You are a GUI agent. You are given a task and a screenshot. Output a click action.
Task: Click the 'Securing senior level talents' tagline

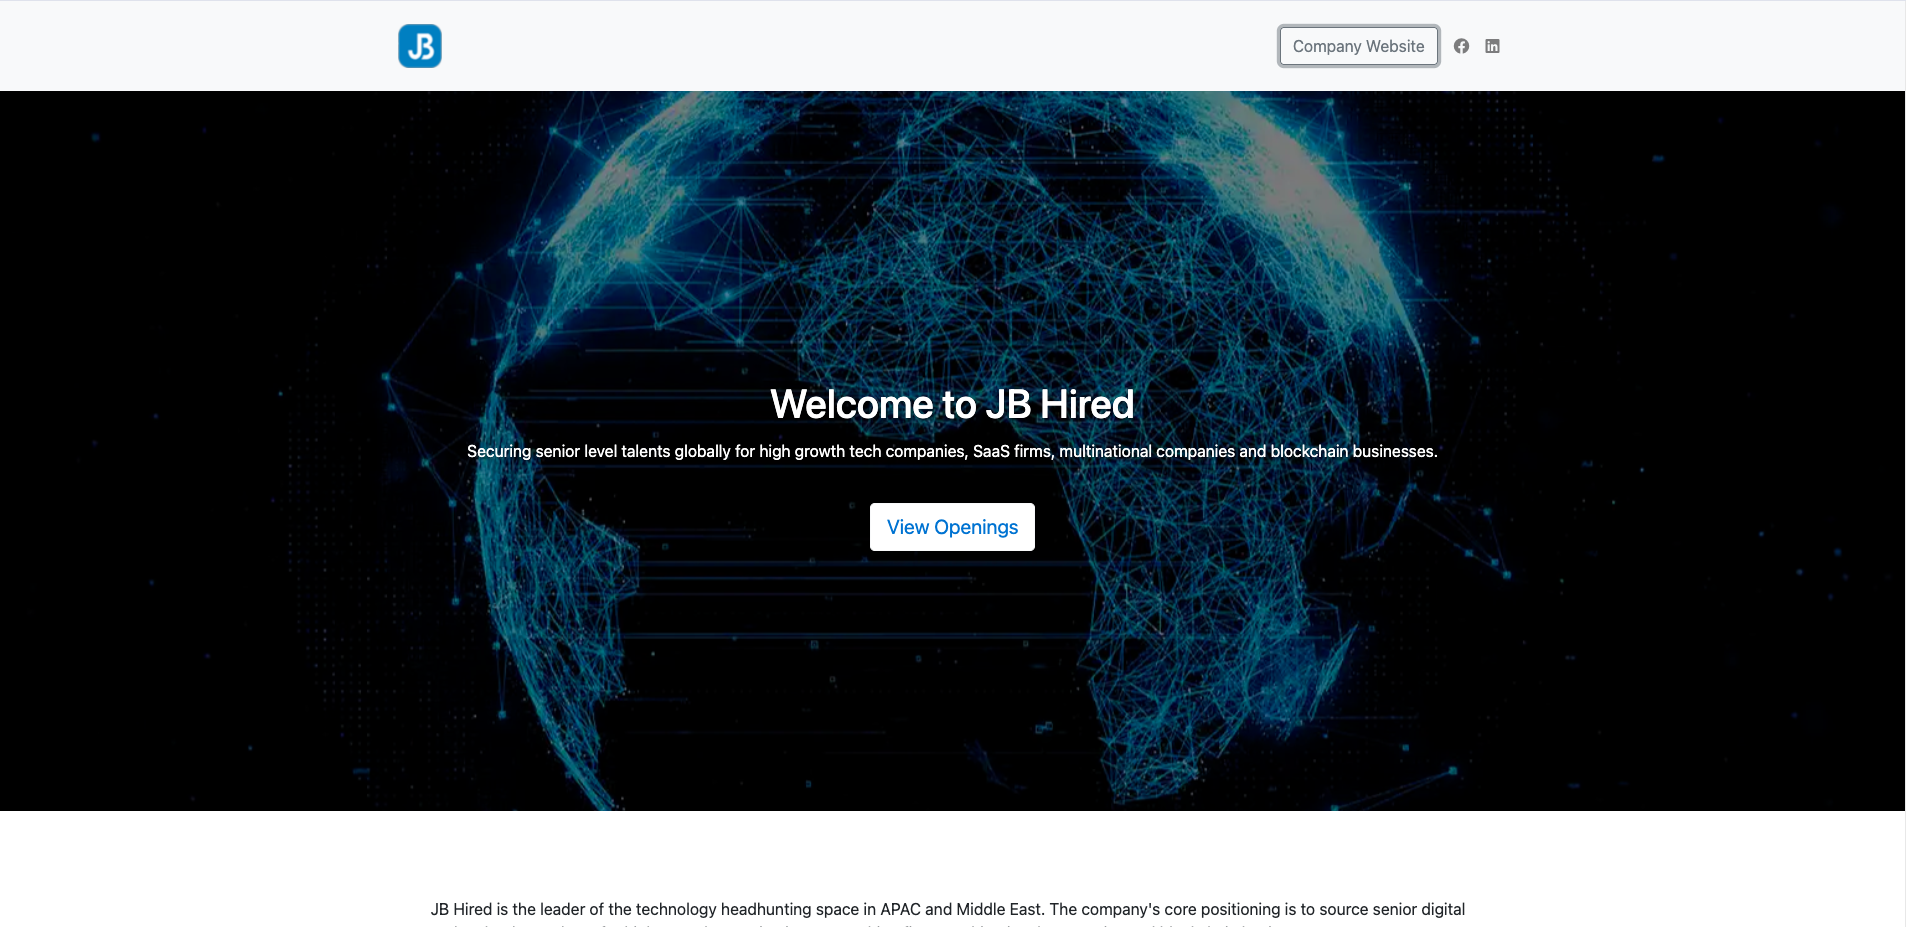point(952,451)
